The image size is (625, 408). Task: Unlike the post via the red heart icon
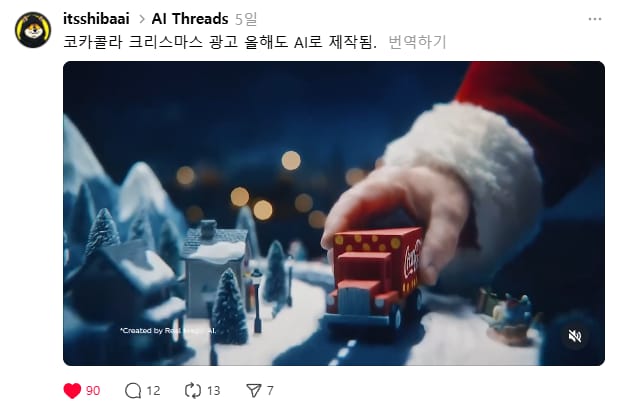click(x=72, y=390)
